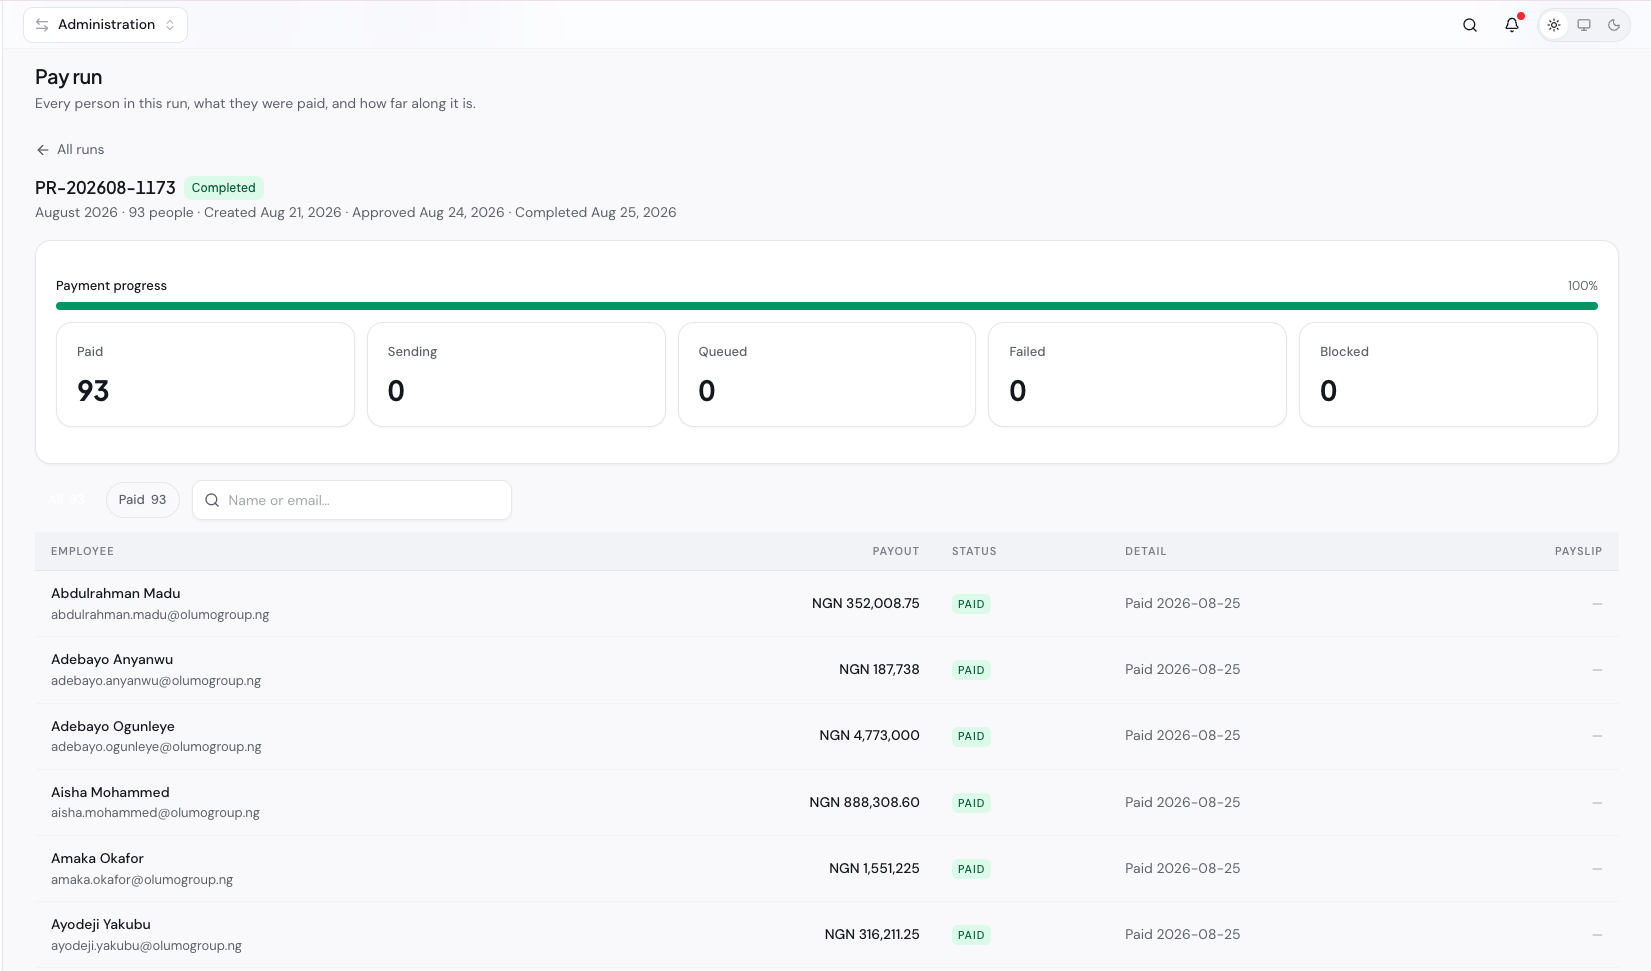The width and height of the screenshot is (1651, 971).
Task: Click PAID badge for Amaka Okafor
Action: (971, 869)
